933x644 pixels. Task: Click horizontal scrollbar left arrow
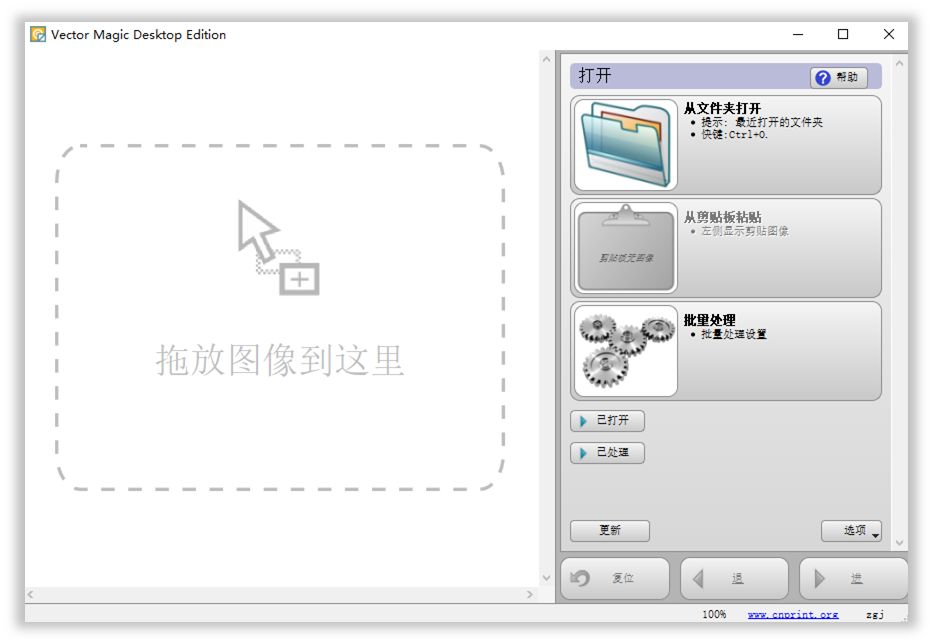coord(30,594)
